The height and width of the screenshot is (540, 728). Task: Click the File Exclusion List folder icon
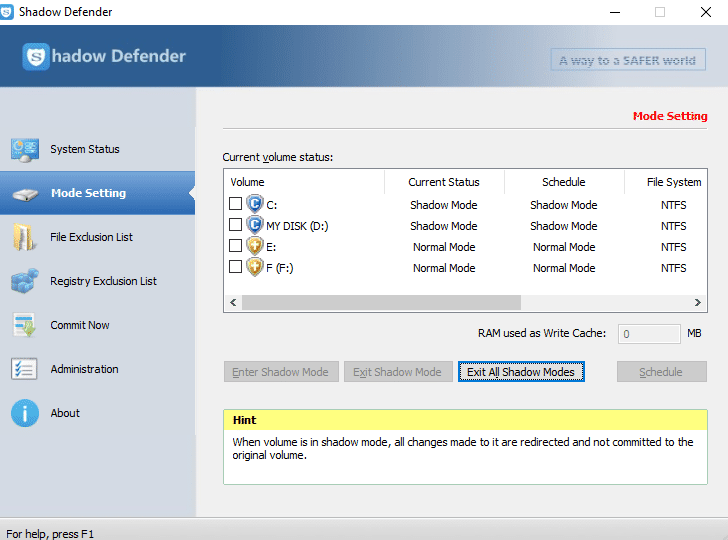23,237
